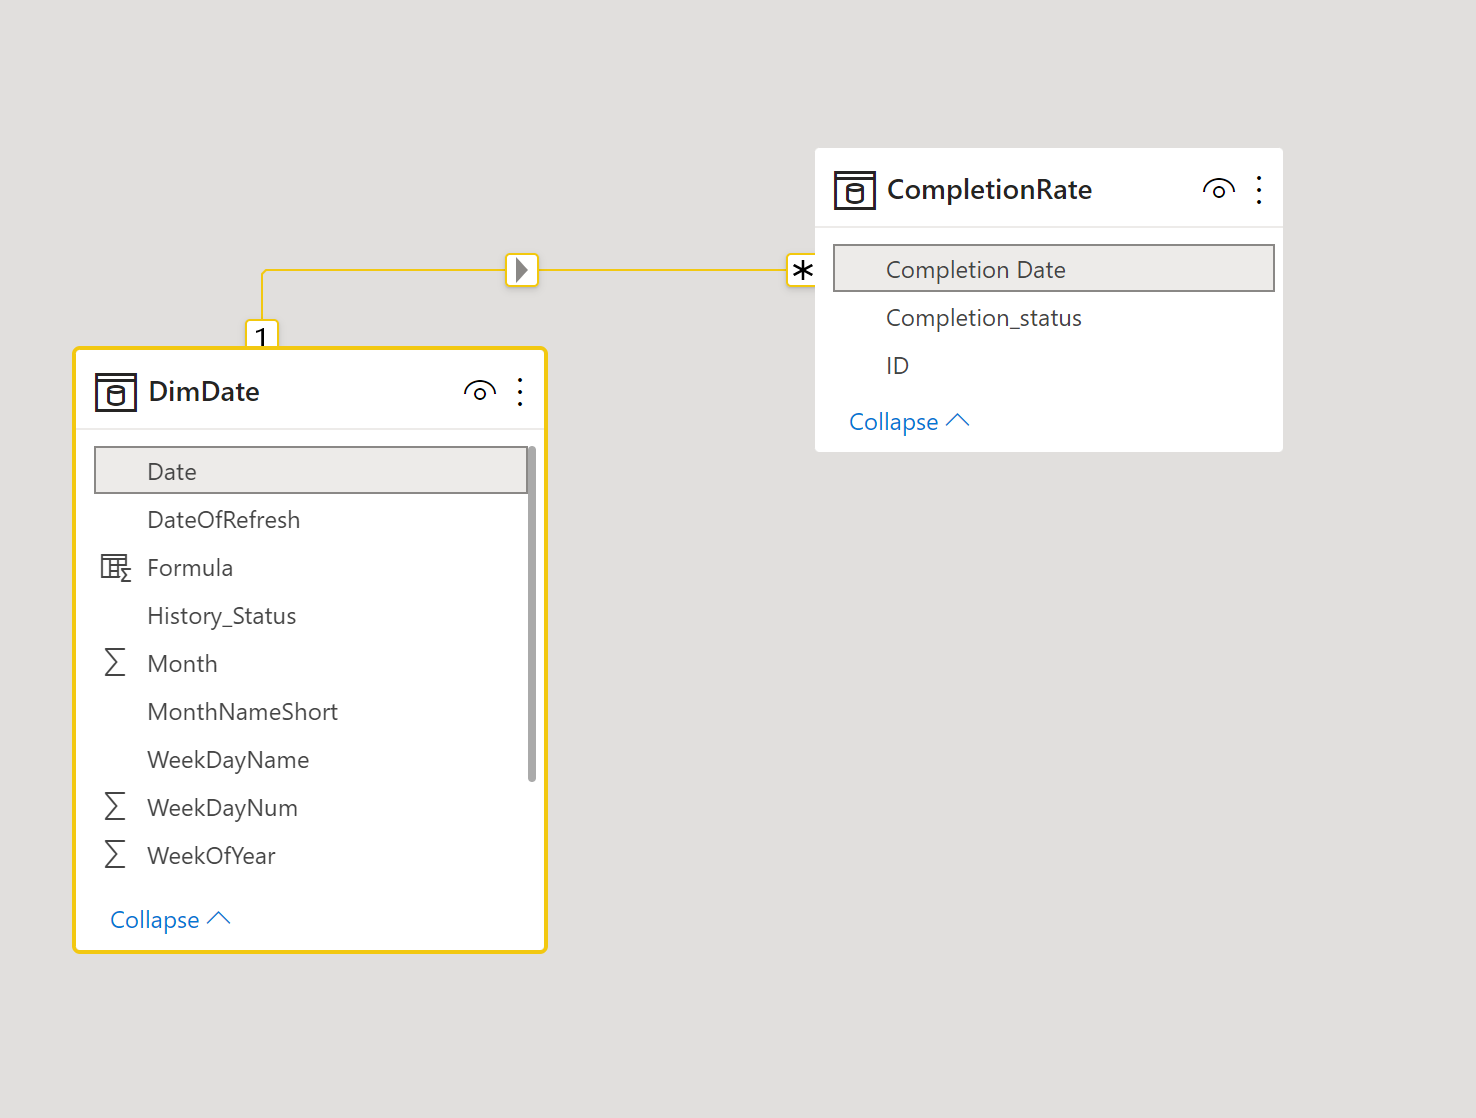Click the one-side cardinality marker on DimDate
This screenshot has height=1118, width=1476.
click(x=262, y=334)
